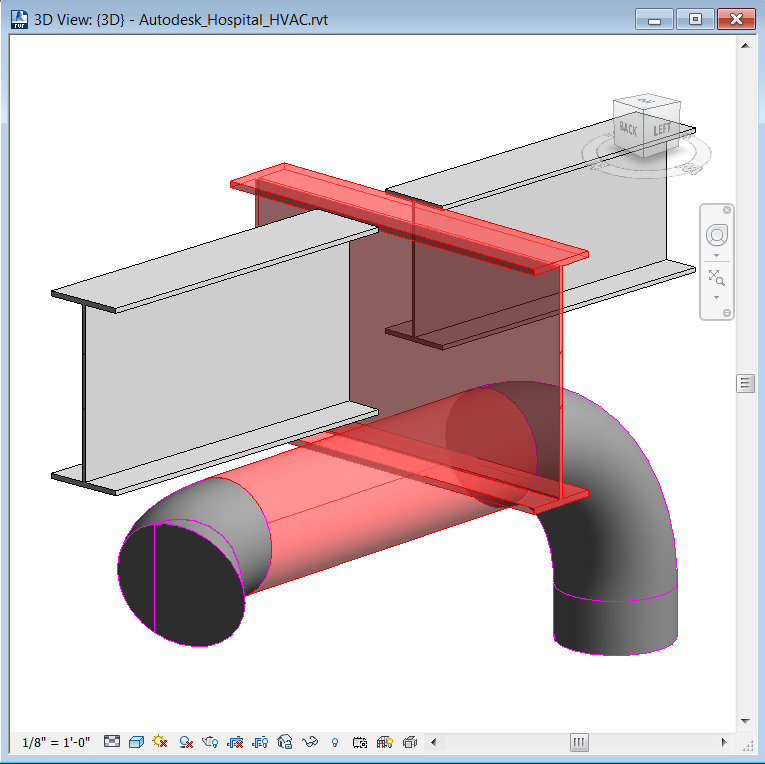Click the LEFT face of the ViewCube
The image size is (765, 764).
[x=661, y=129]
